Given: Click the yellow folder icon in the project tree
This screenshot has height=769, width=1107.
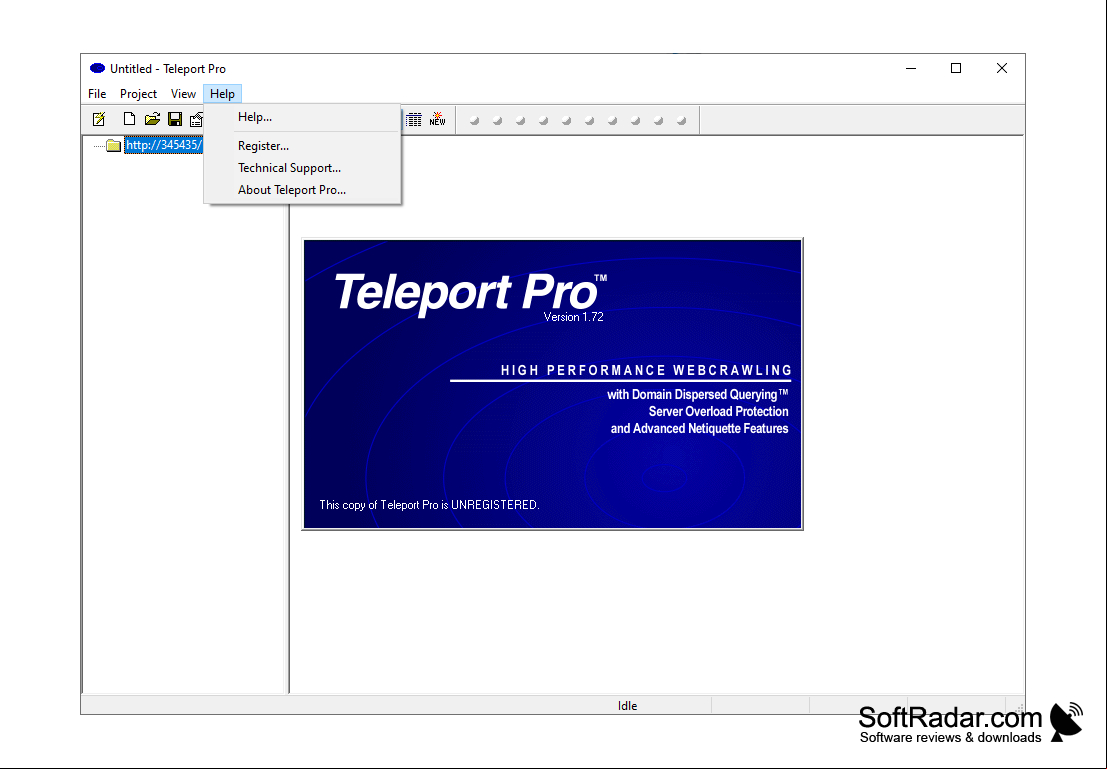Looking at the screenshot, I should click(114, 145).
